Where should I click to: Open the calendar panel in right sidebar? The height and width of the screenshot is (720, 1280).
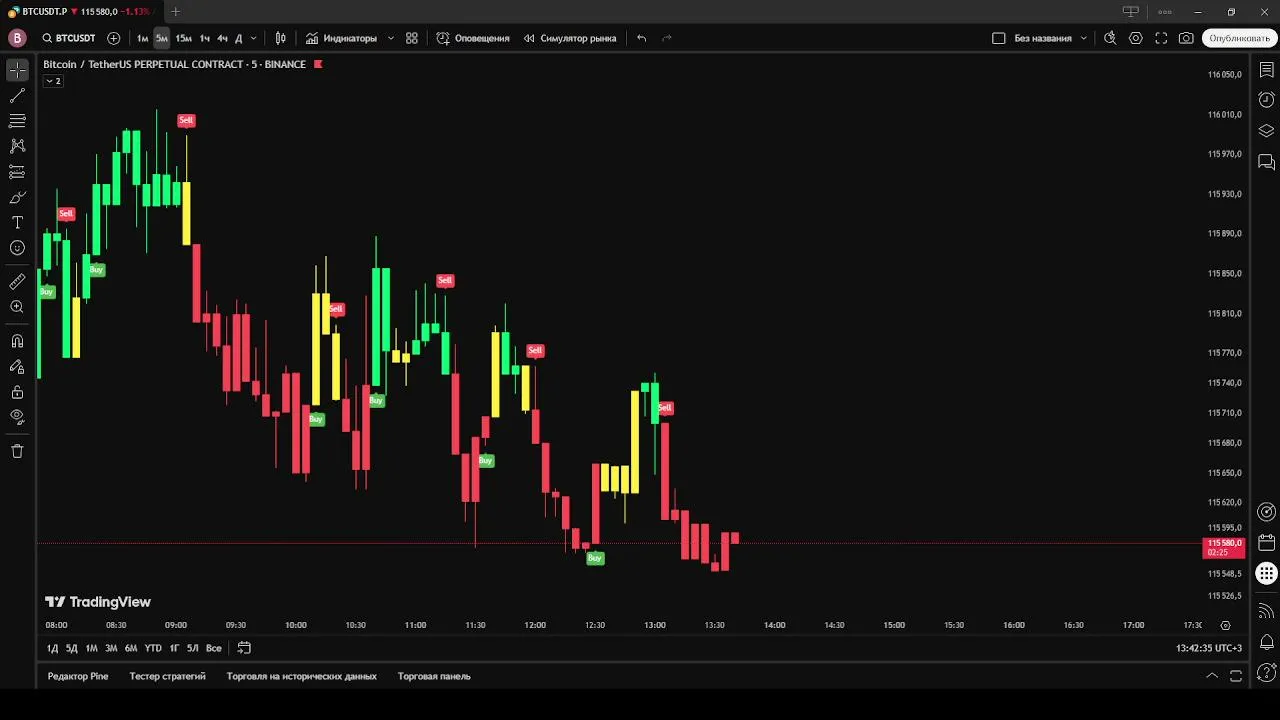click(x=1266, y=543)
